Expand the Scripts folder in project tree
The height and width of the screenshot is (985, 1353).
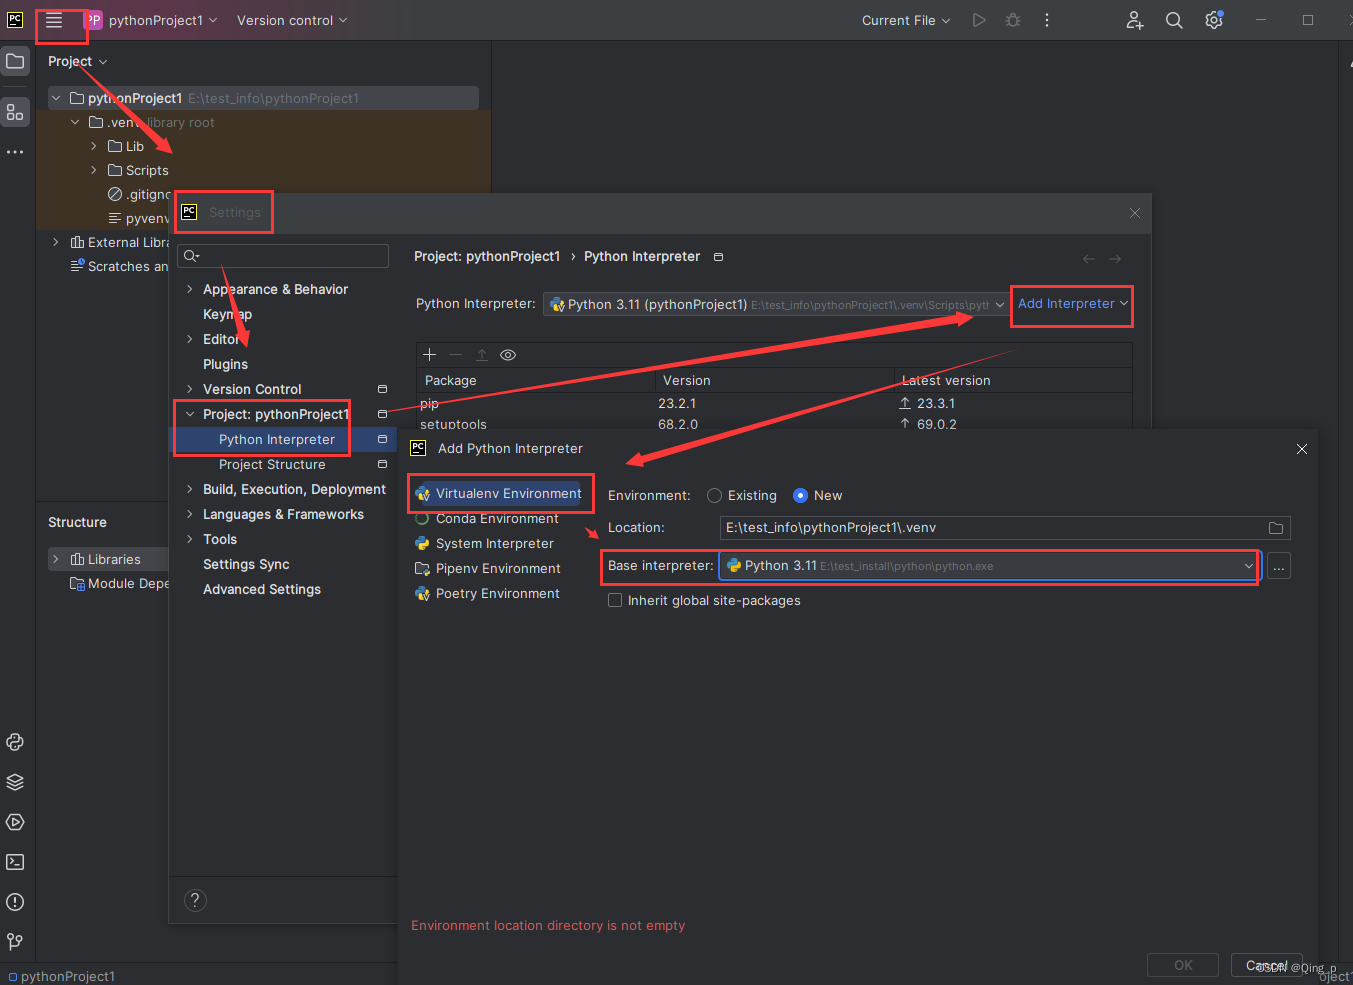coord(94,170)
